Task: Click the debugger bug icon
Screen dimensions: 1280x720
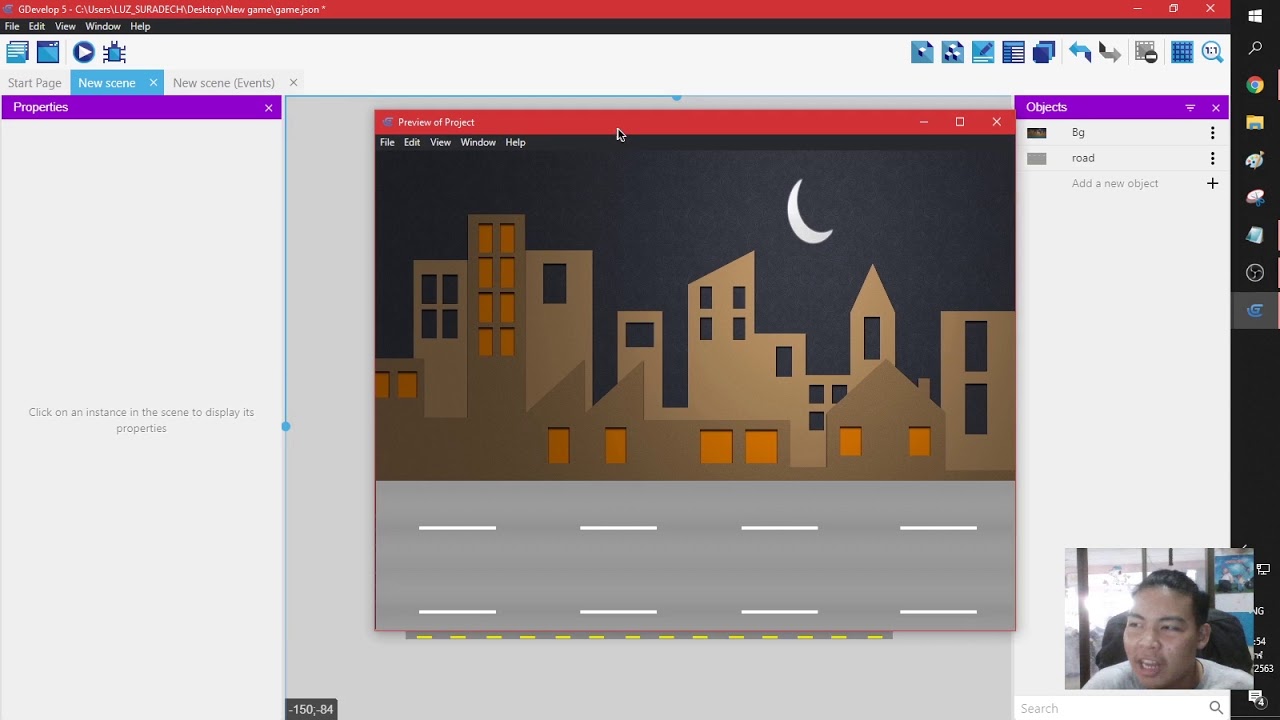Action: click(114, 52)
